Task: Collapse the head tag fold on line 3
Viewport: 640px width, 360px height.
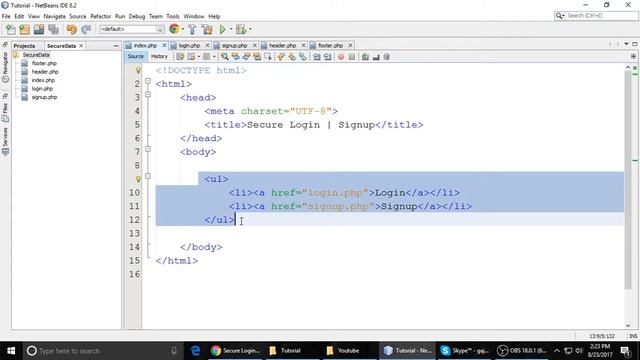Action: coord(148,95)
